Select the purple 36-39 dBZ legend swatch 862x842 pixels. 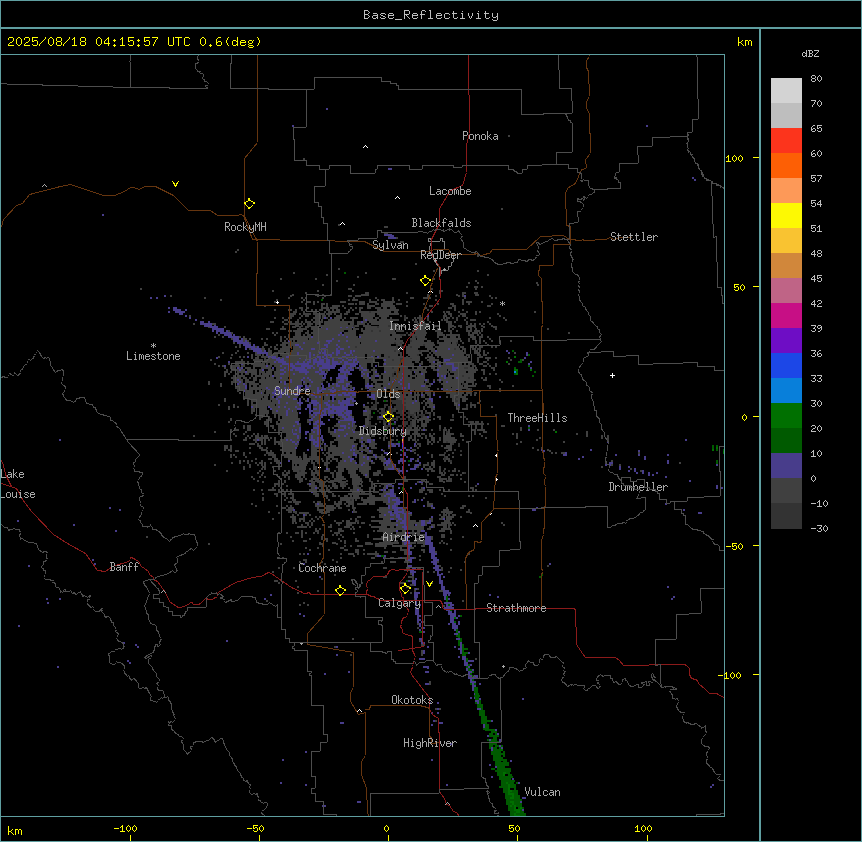click(786, 341)
